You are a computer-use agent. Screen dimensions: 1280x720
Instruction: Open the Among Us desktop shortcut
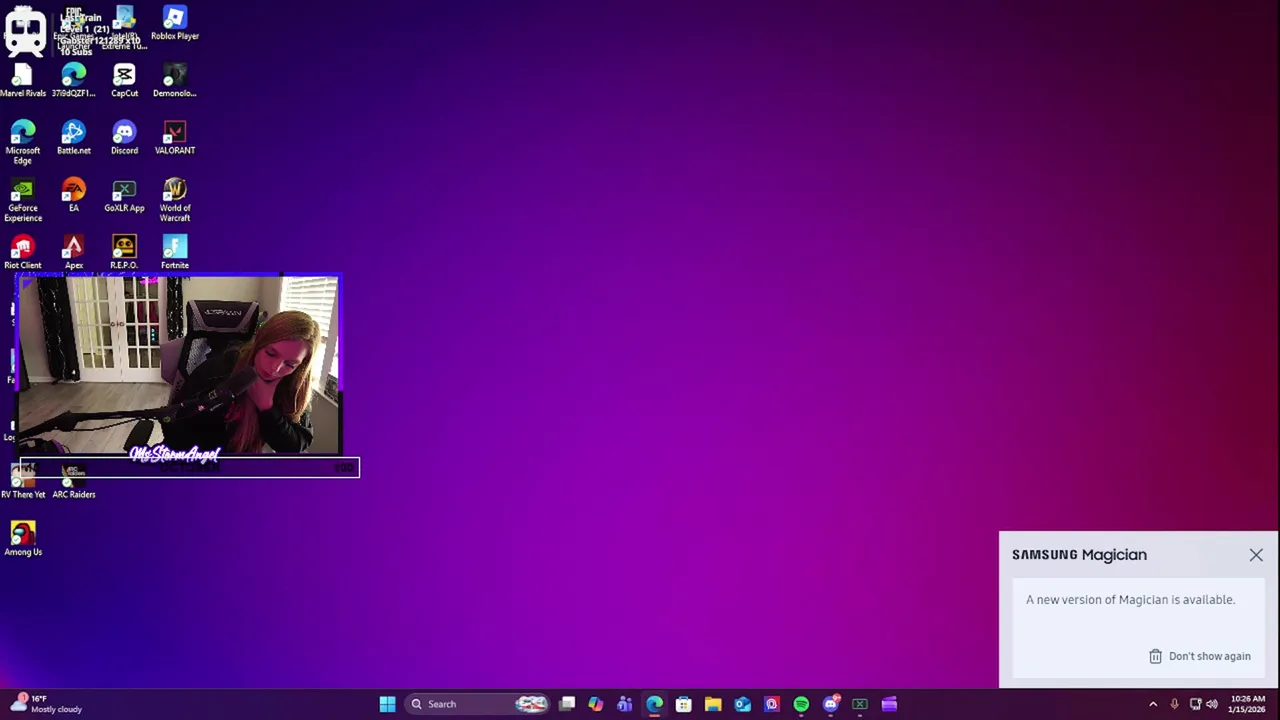pos(23,539)
